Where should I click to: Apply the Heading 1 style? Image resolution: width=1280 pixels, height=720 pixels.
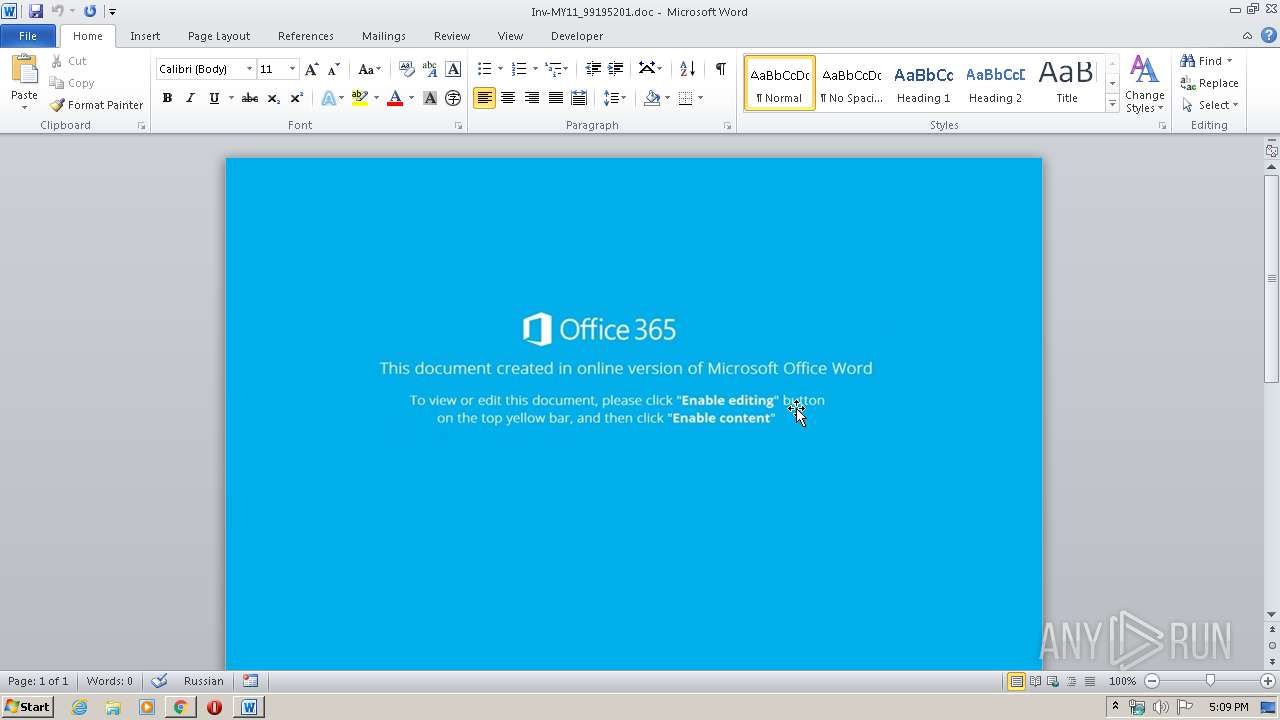tap(923, 83)
